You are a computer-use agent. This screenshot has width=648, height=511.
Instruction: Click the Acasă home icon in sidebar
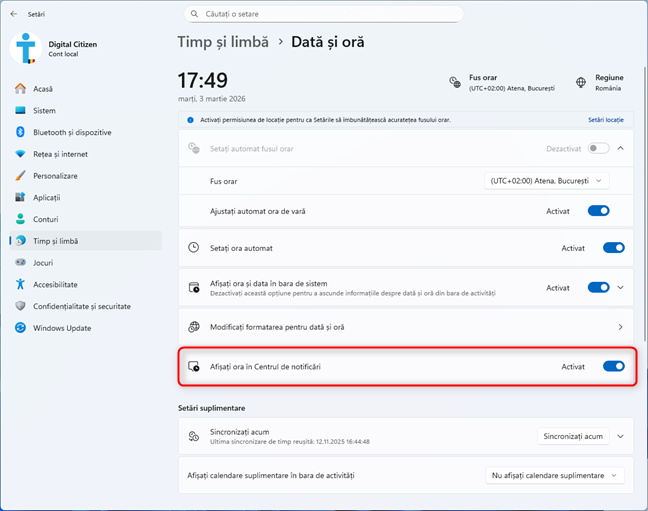coord(20,89)
